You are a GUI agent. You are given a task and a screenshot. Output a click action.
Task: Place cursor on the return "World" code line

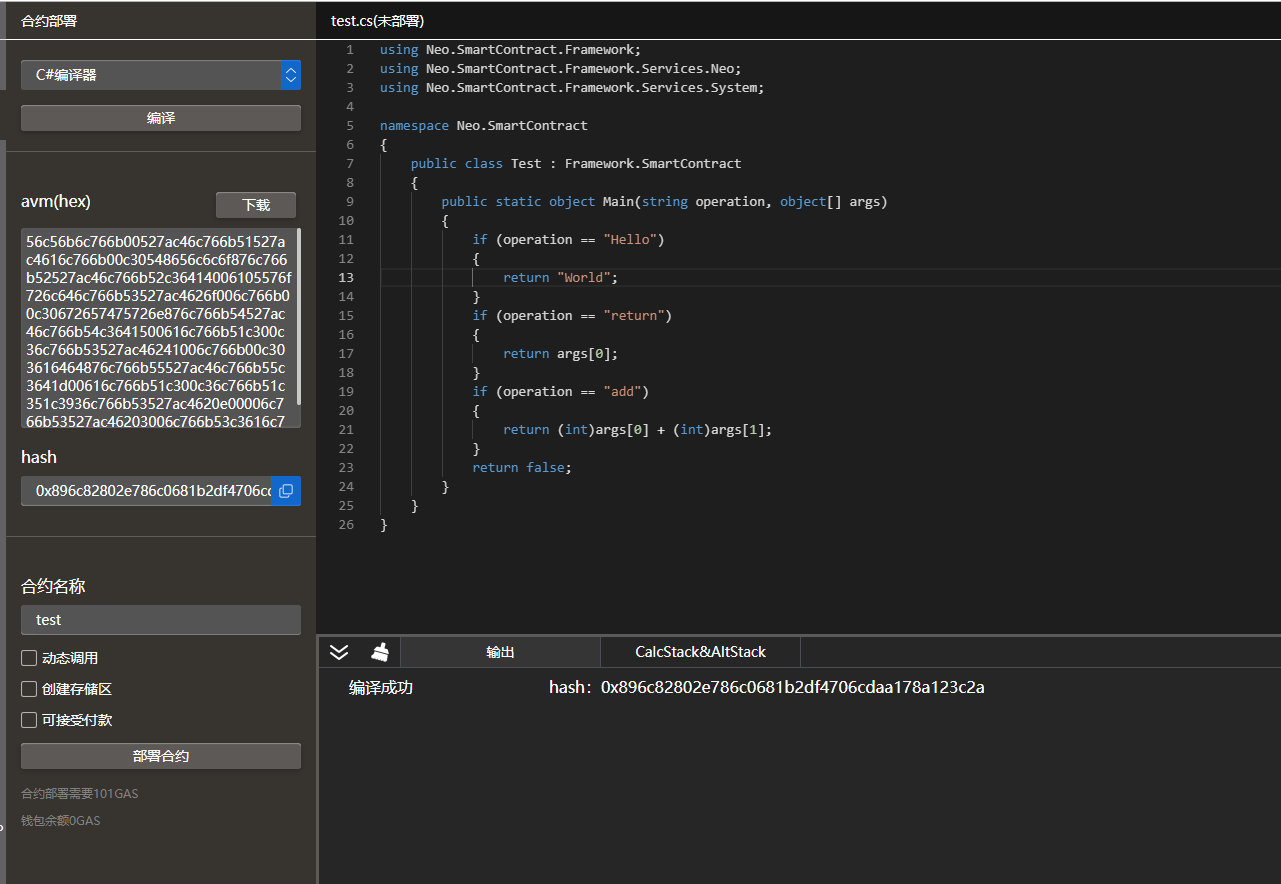pyautogui.click(x=560, y=278)
